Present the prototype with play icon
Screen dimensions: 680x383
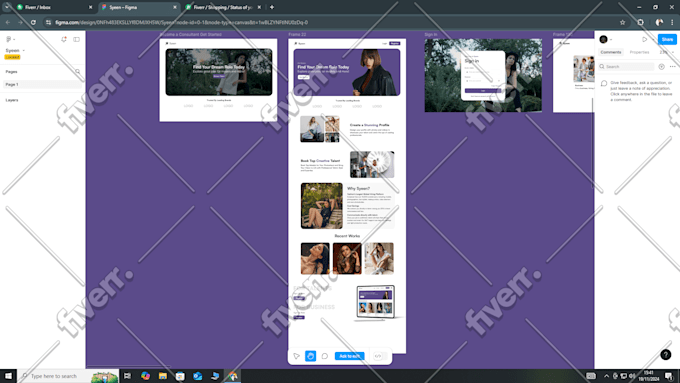coord(644,39)
